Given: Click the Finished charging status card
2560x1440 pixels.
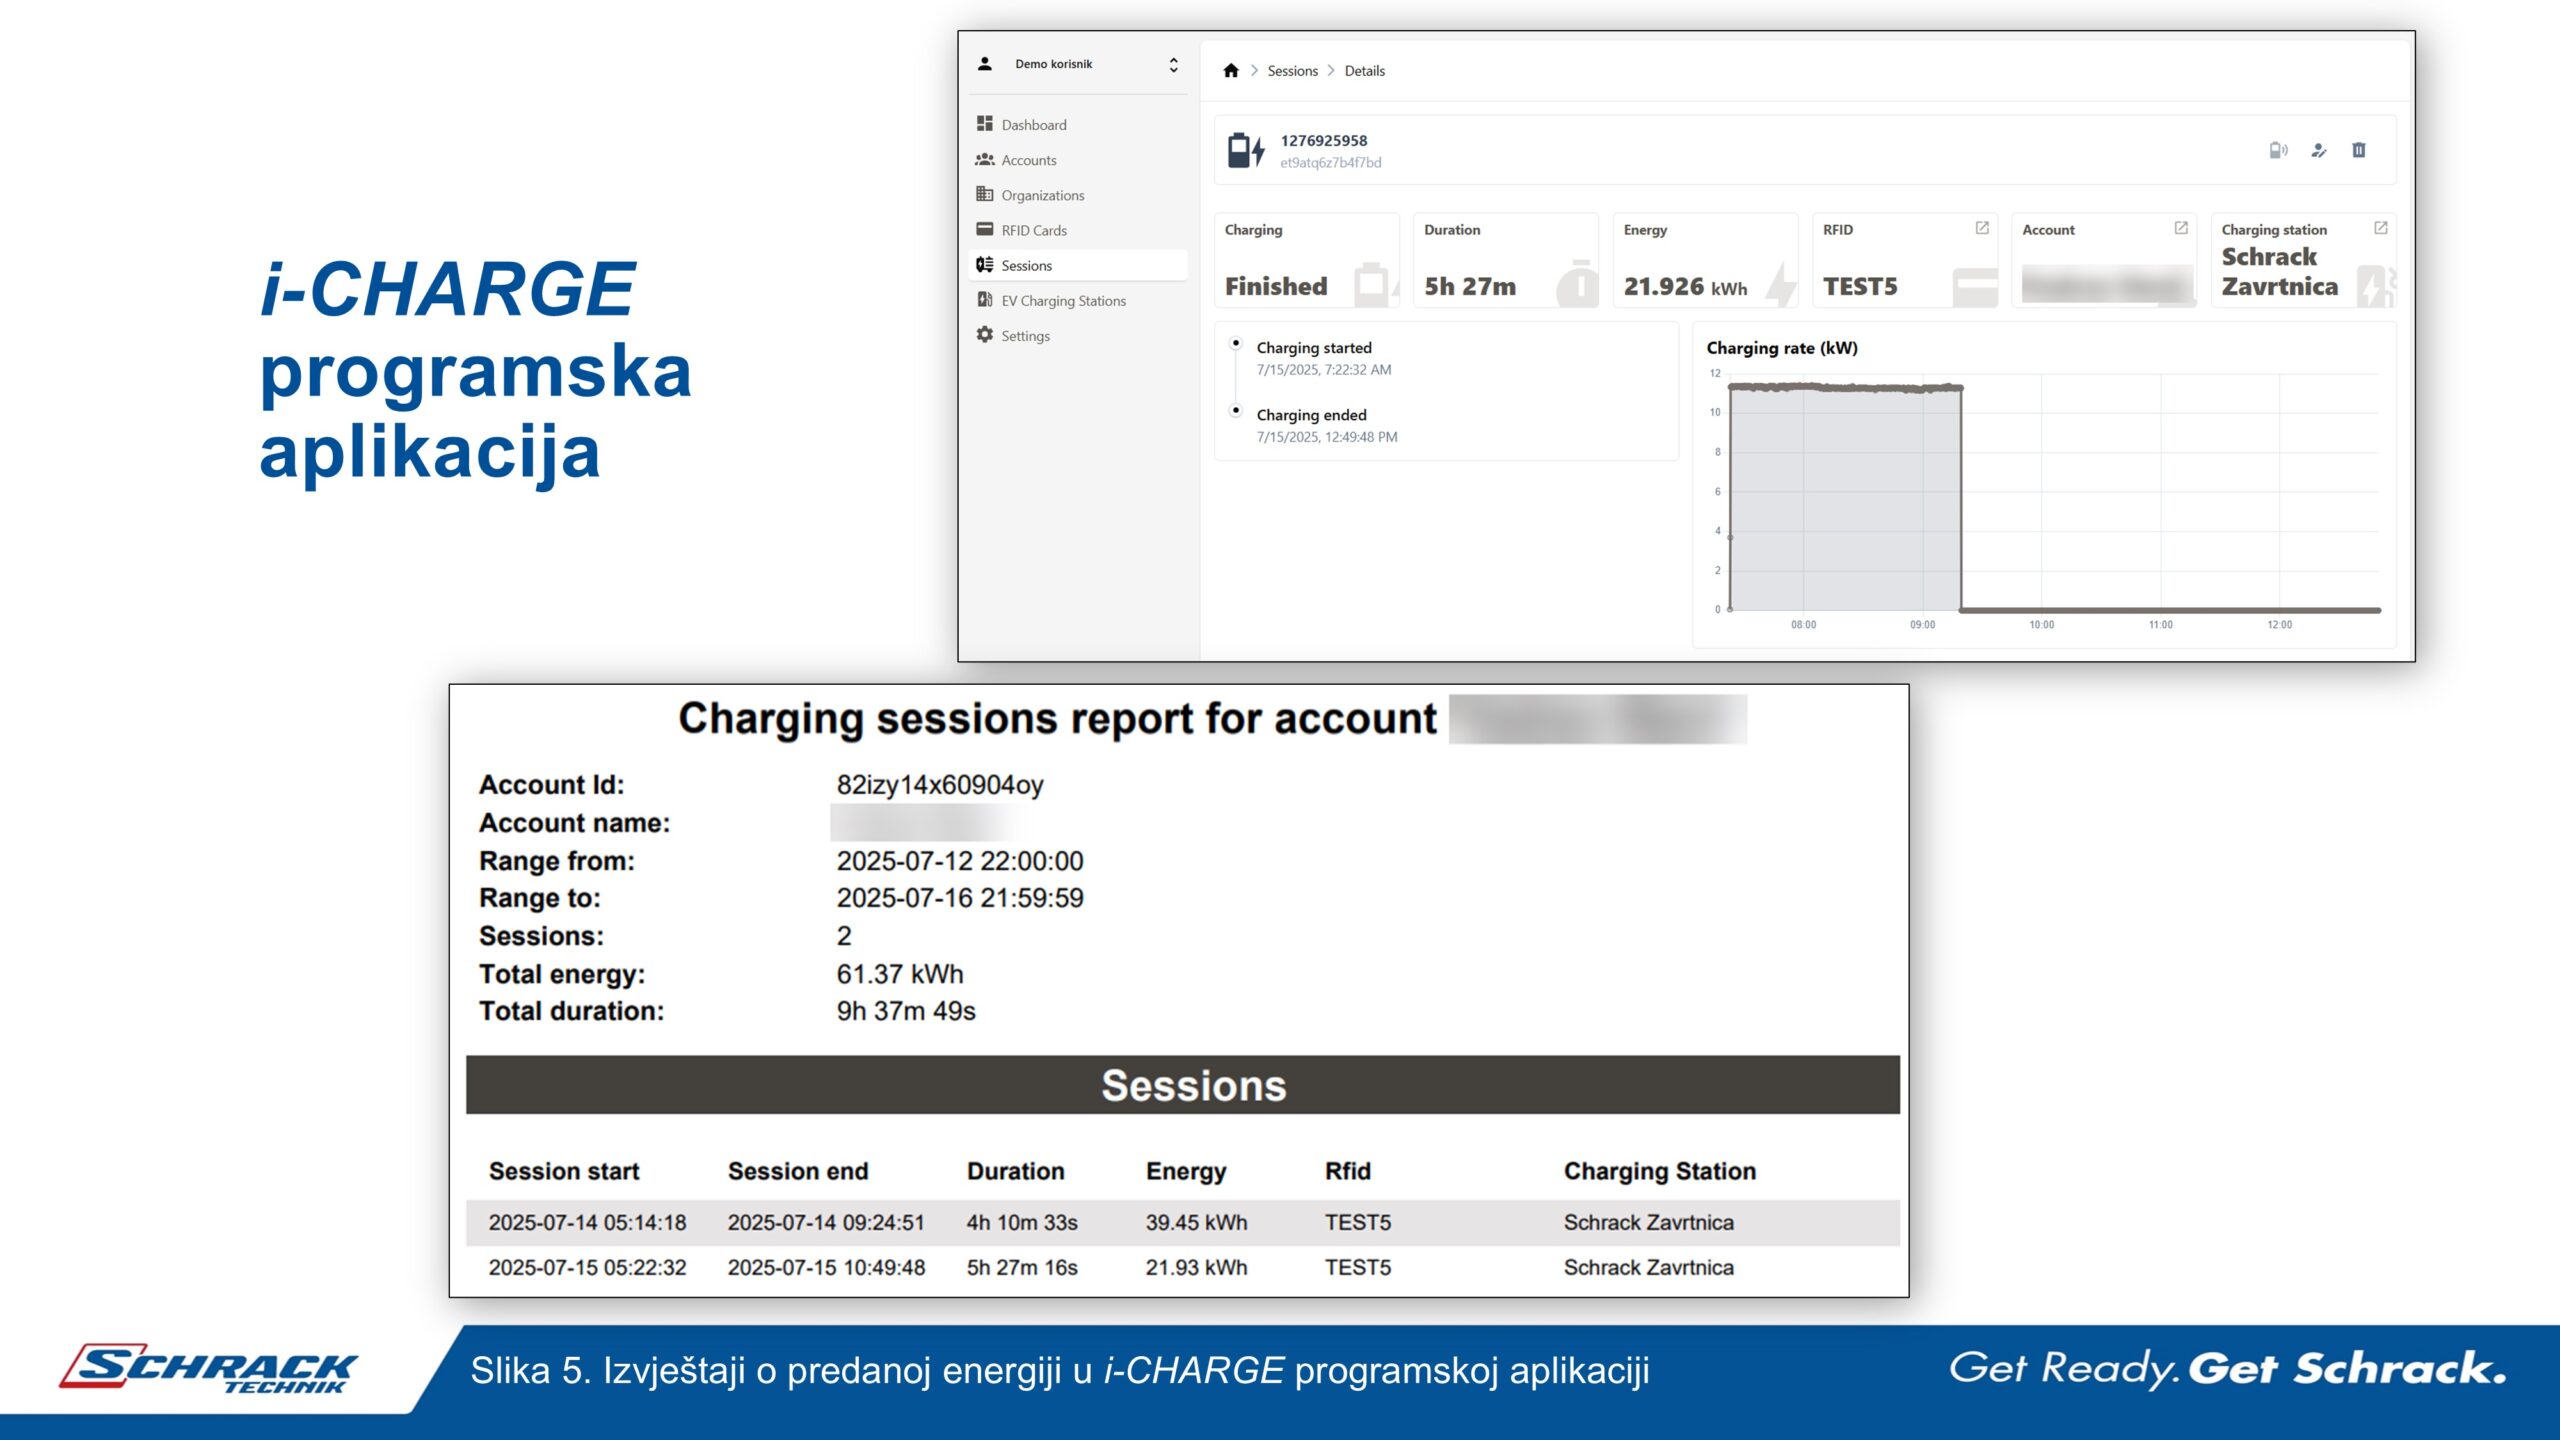Looking at the screenshot, I should [1307, 260].
